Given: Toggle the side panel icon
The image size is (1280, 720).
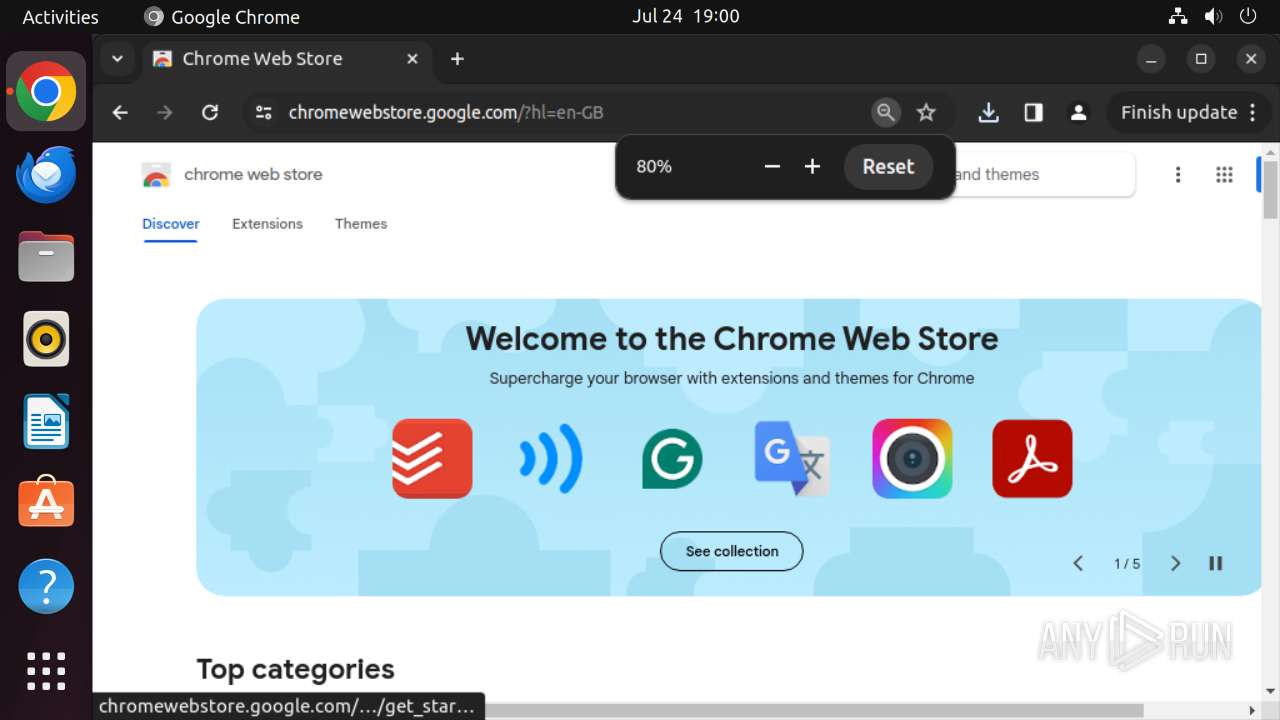Looking at the screenshot, I should pyautogui.click(x=1034, y=113).
